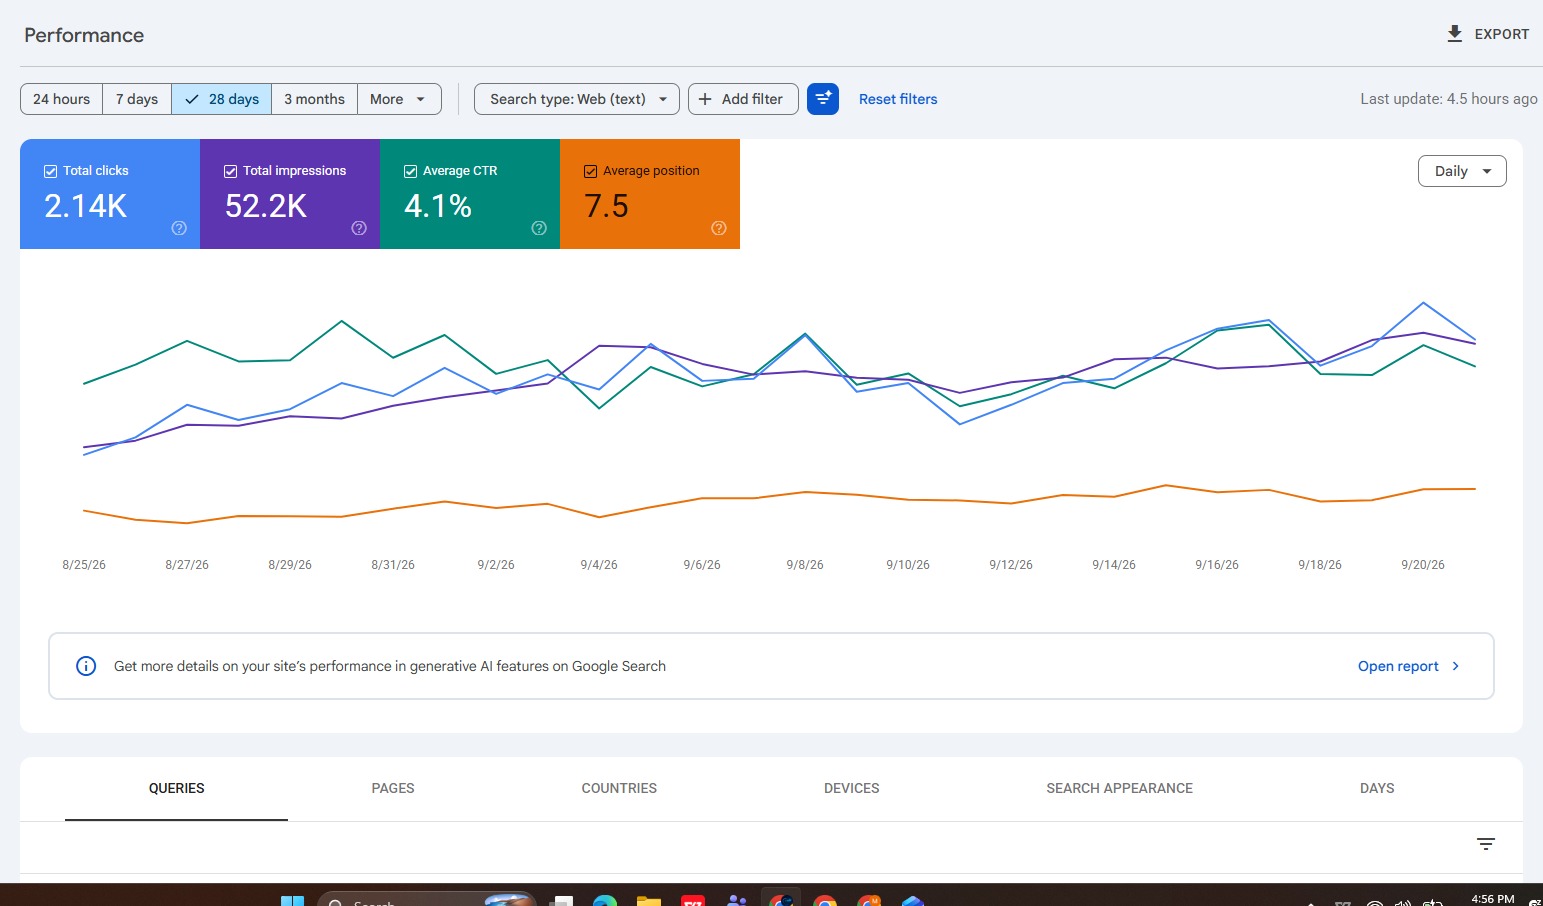The height and width of the screenshot is (906, 1543).
Task: Select the 24 hours date range
Action: (x=61, y=99)
